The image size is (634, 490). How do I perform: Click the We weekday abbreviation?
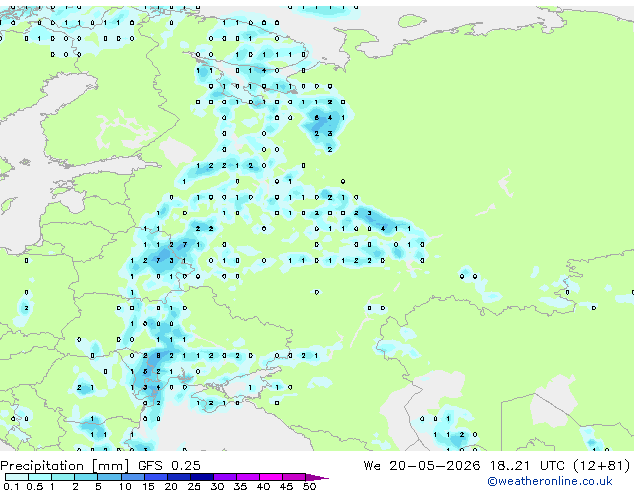click(x=372, y=466)
